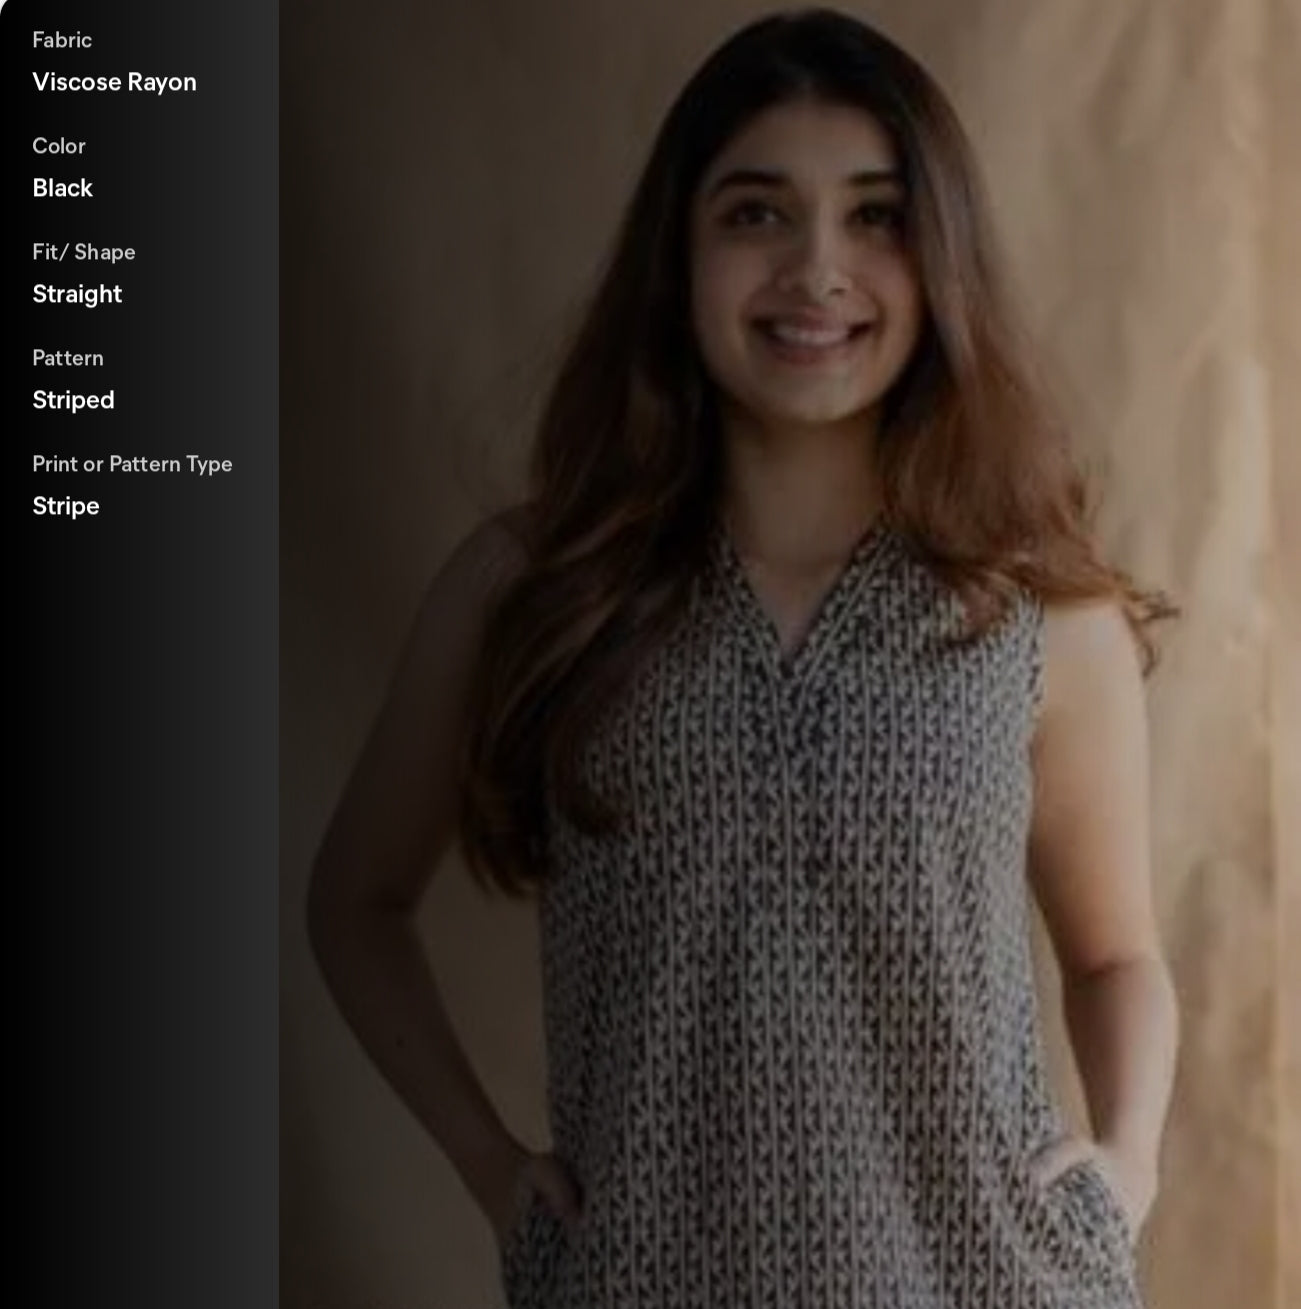Select the Fabric attribute label
This screenshot has width=1301, height=1309.
point(62,40)
